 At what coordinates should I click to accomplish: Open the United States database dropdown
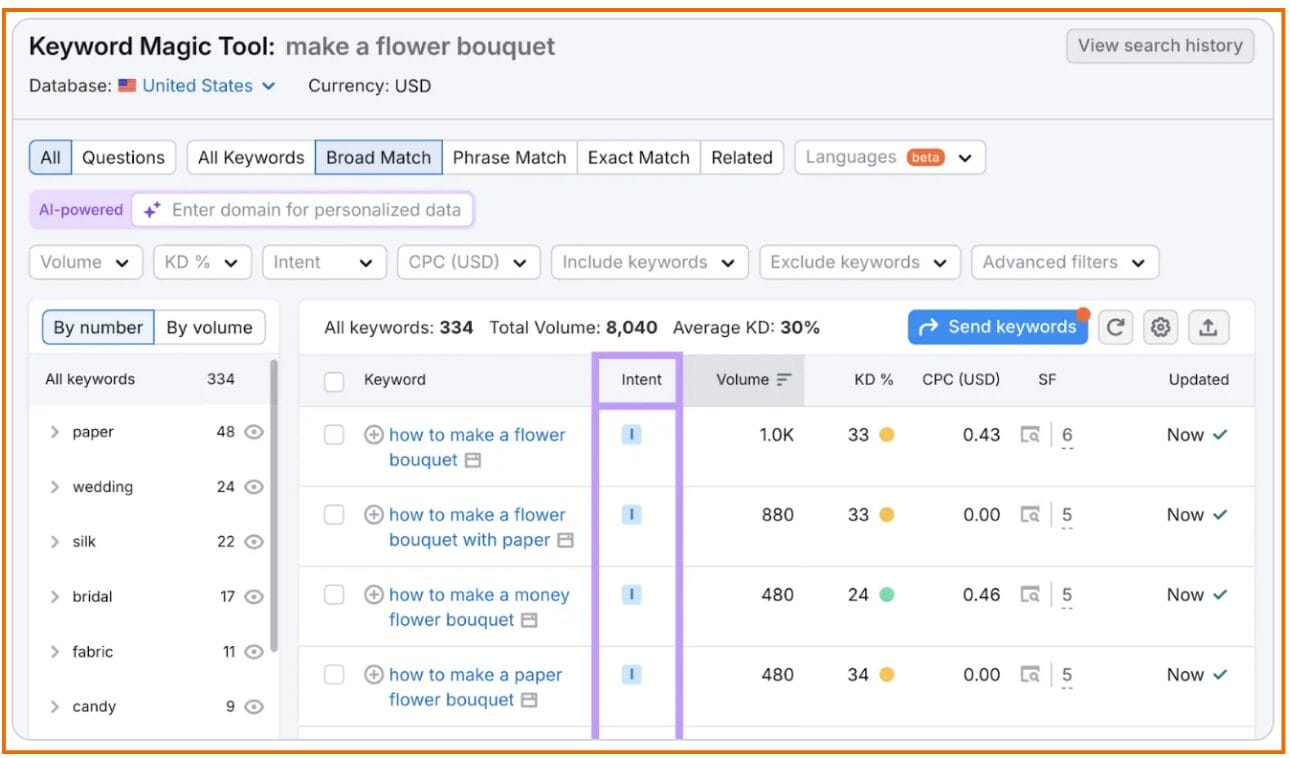(197, 86)
